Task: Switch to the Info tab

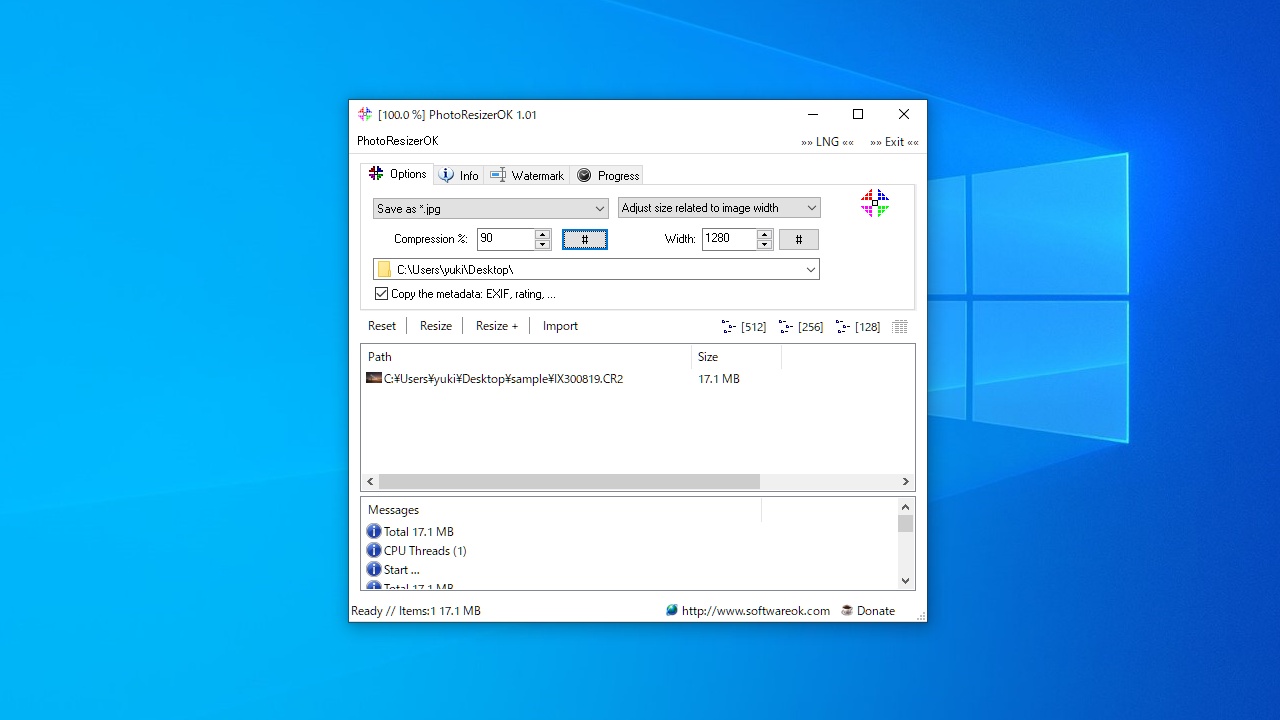Action: click(459, 175)
